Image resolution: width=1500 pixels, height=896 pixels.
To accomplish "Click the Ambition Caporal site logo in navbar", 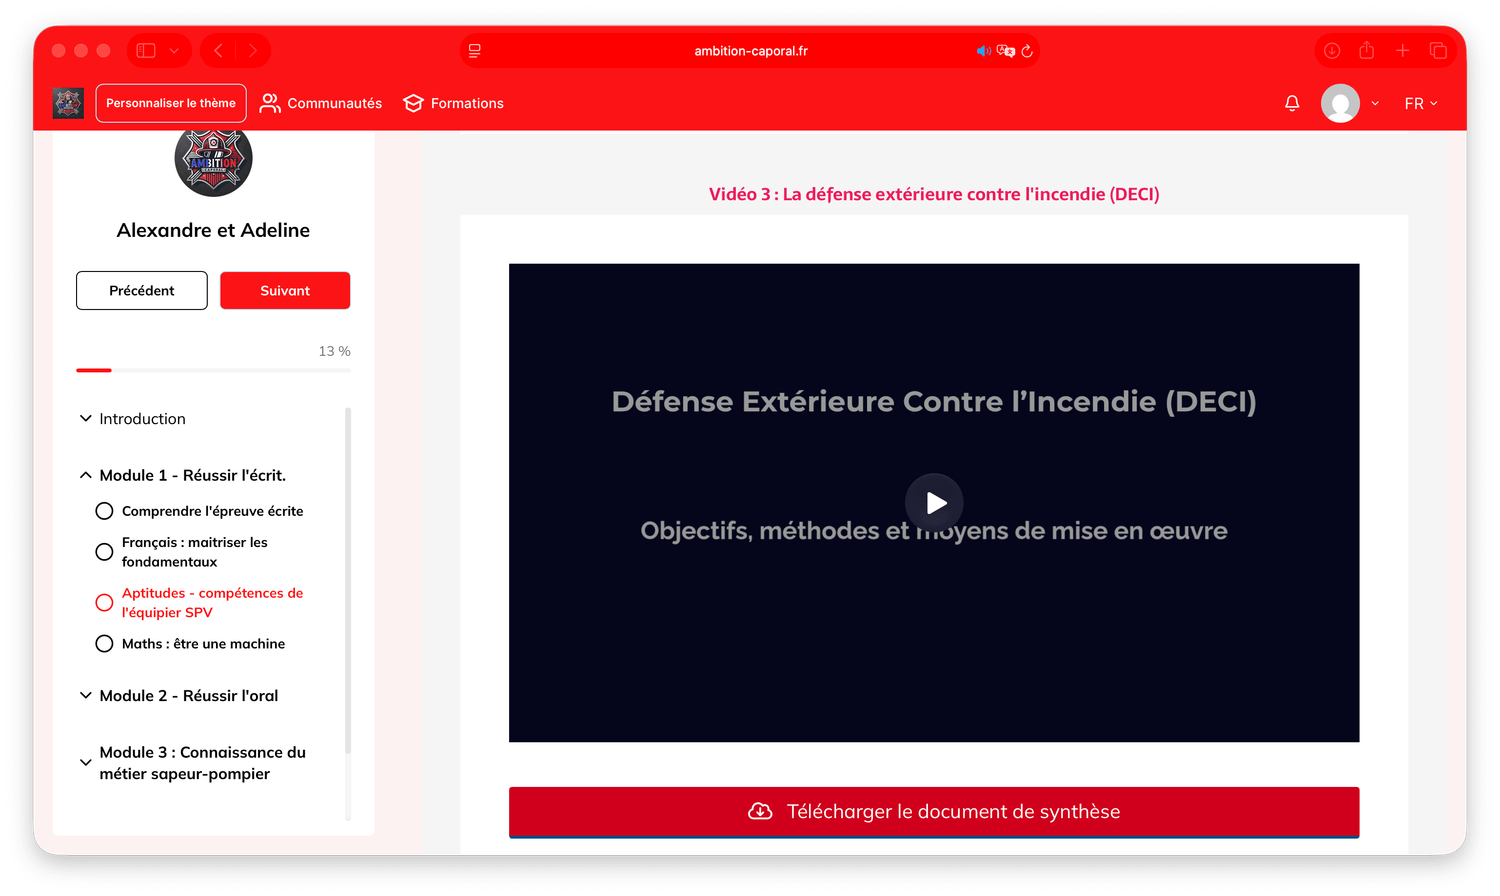I will click(68, 103).
